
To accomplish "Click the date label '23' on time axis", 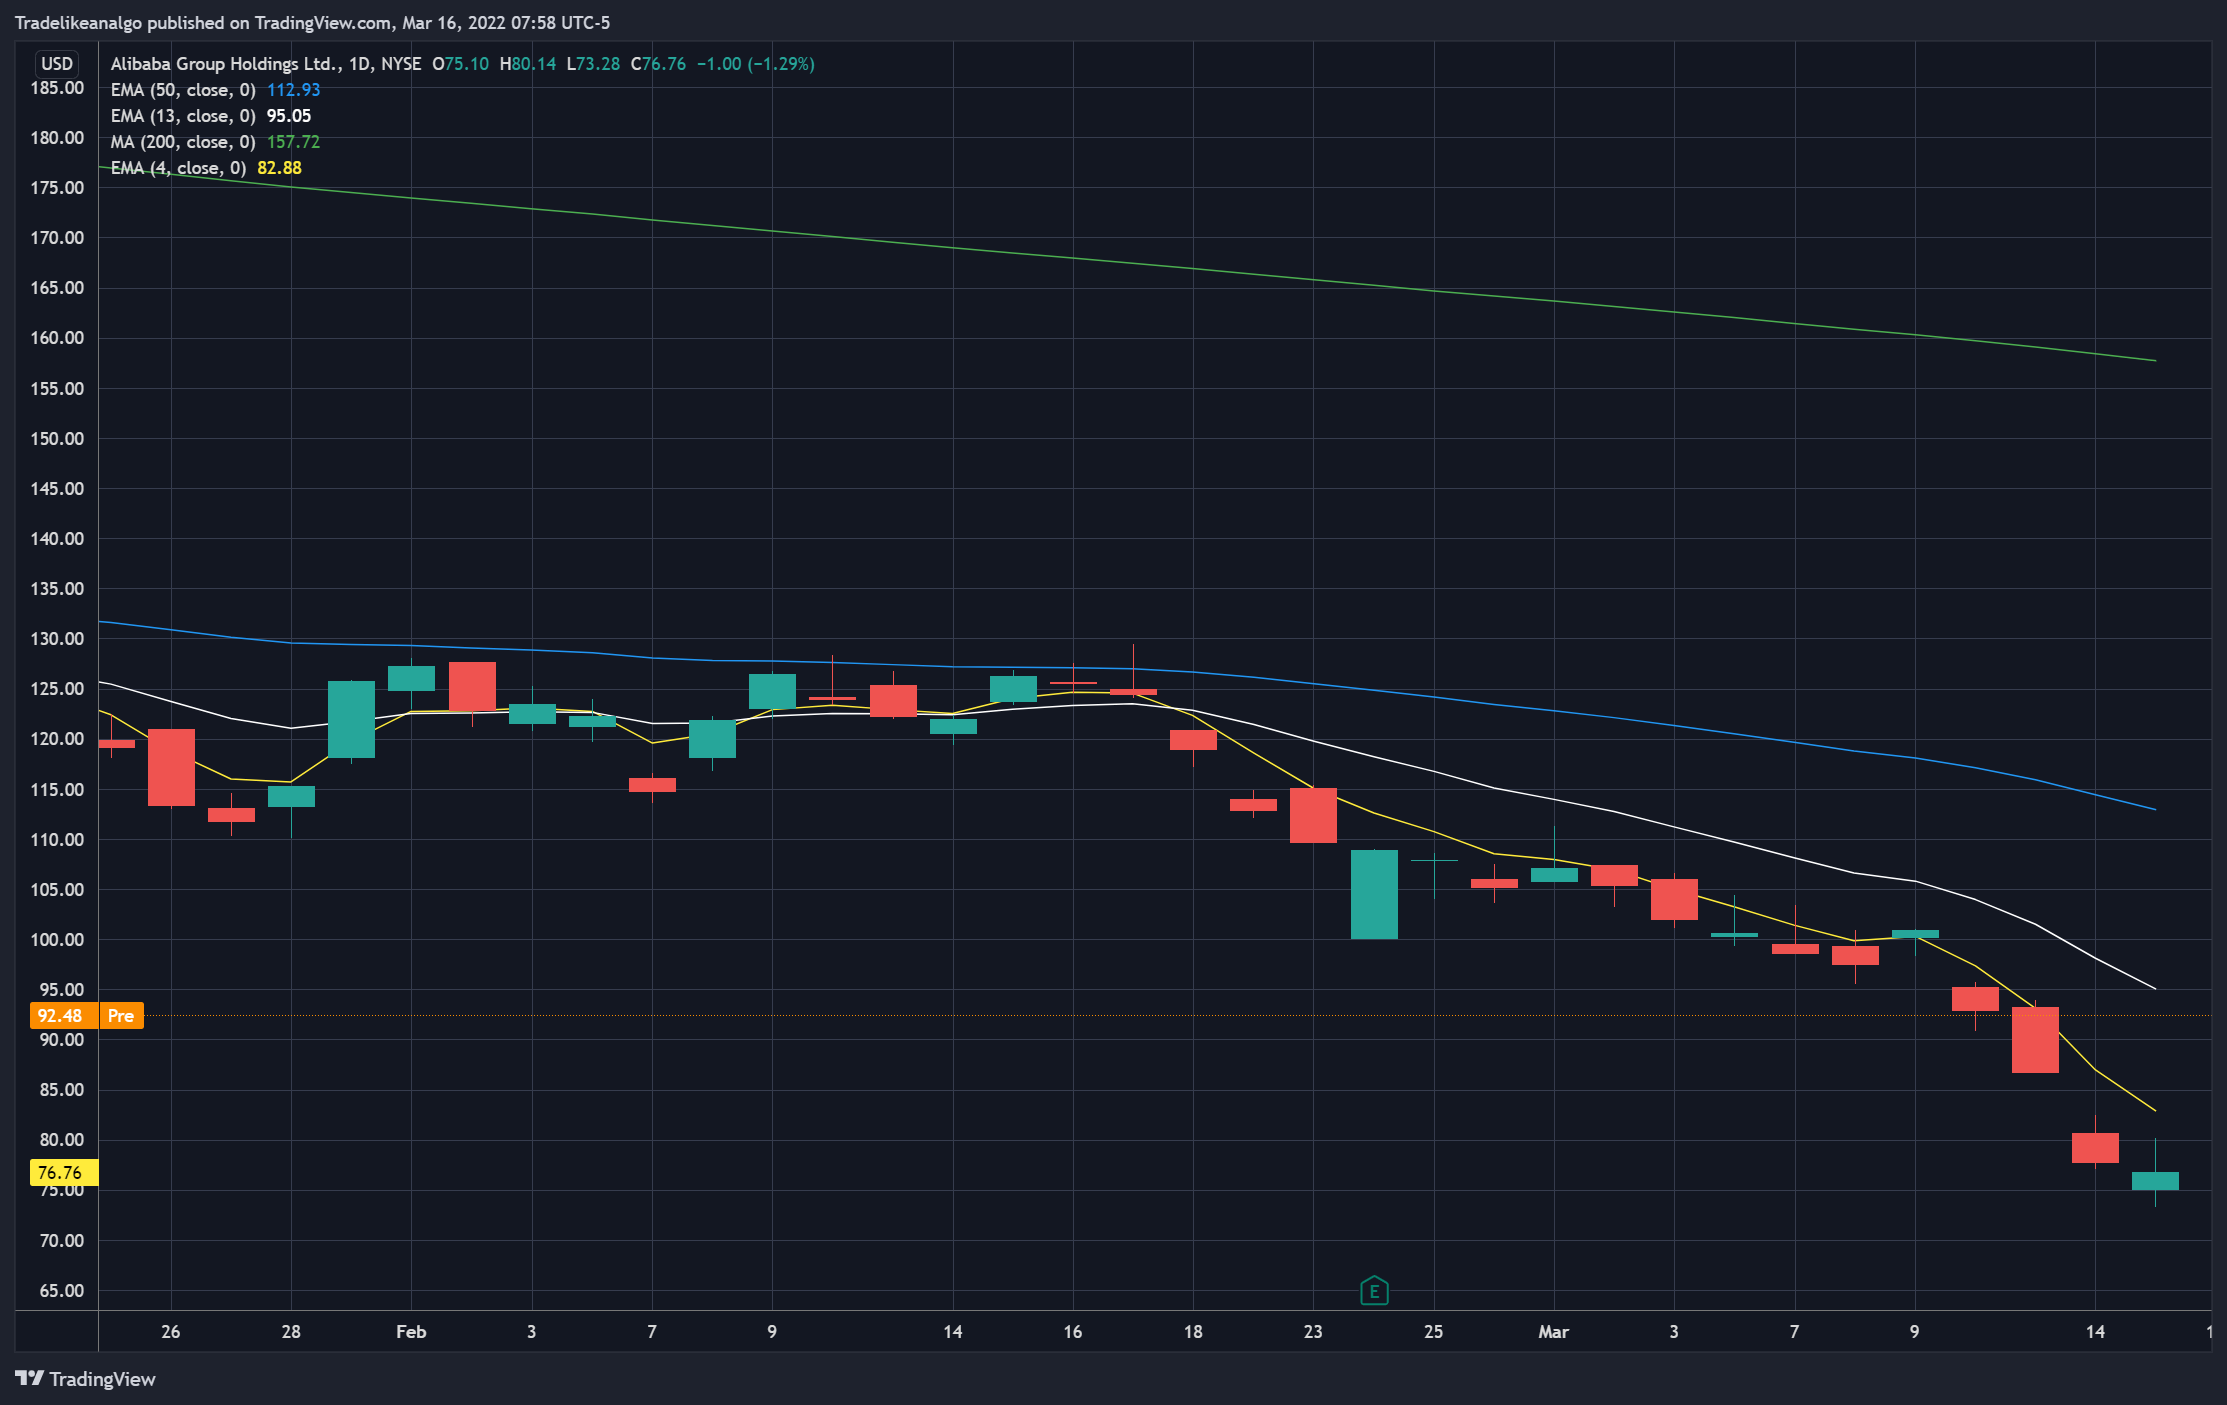I will [1313, 1332].
